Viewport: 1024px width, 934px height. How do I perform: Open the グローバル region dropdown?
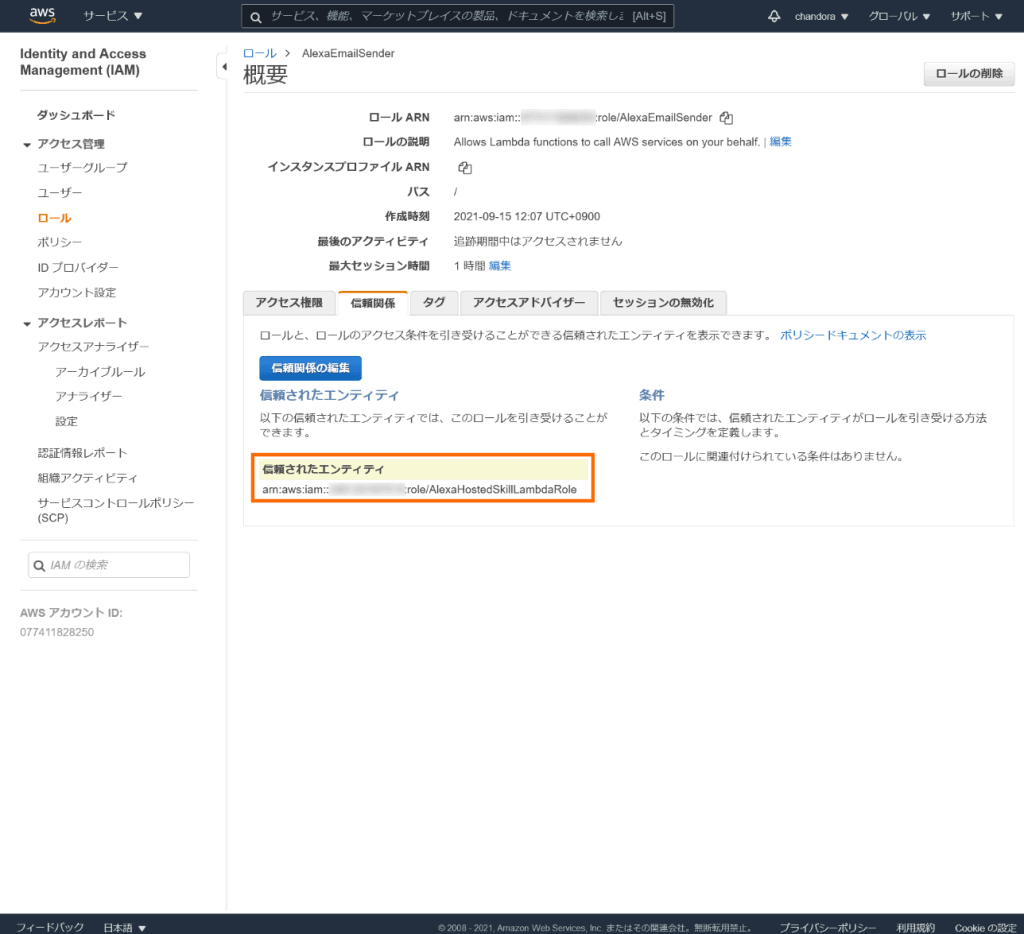tap(899, 16)
